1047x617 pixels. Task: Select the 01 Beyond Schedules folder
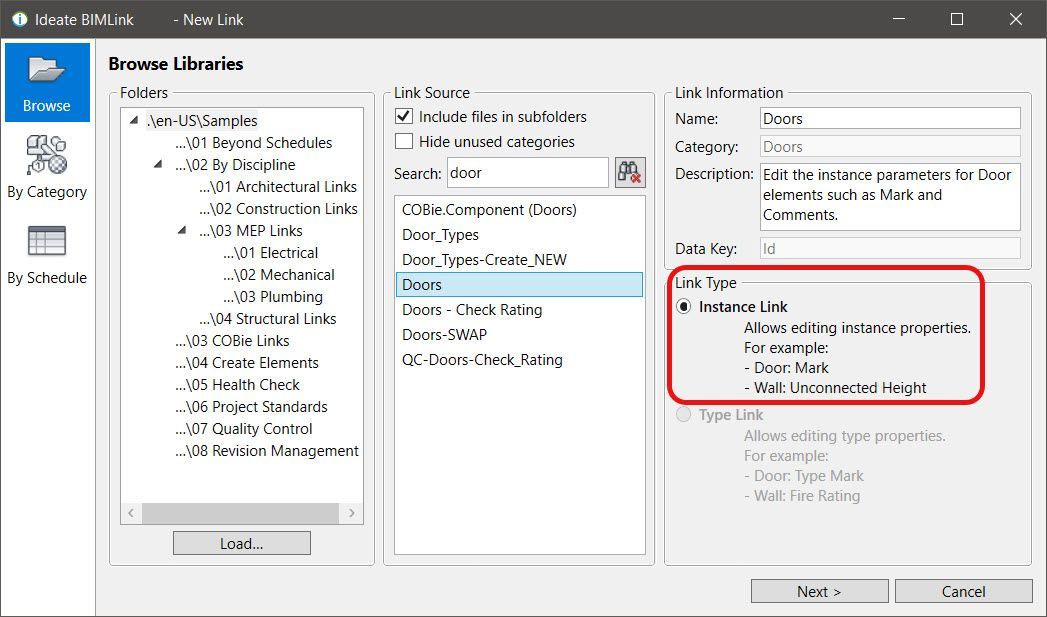click(x=254, y=143)
